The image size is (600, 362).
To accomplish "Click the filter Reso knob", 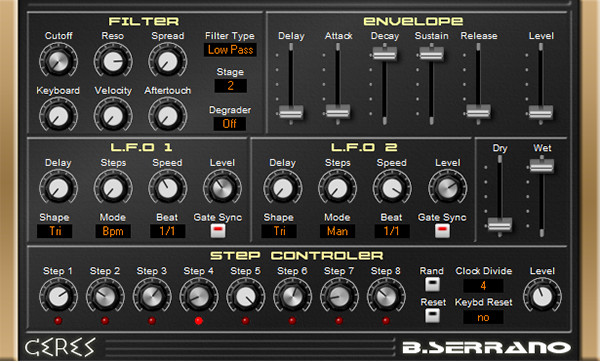I will click(113, 61).
